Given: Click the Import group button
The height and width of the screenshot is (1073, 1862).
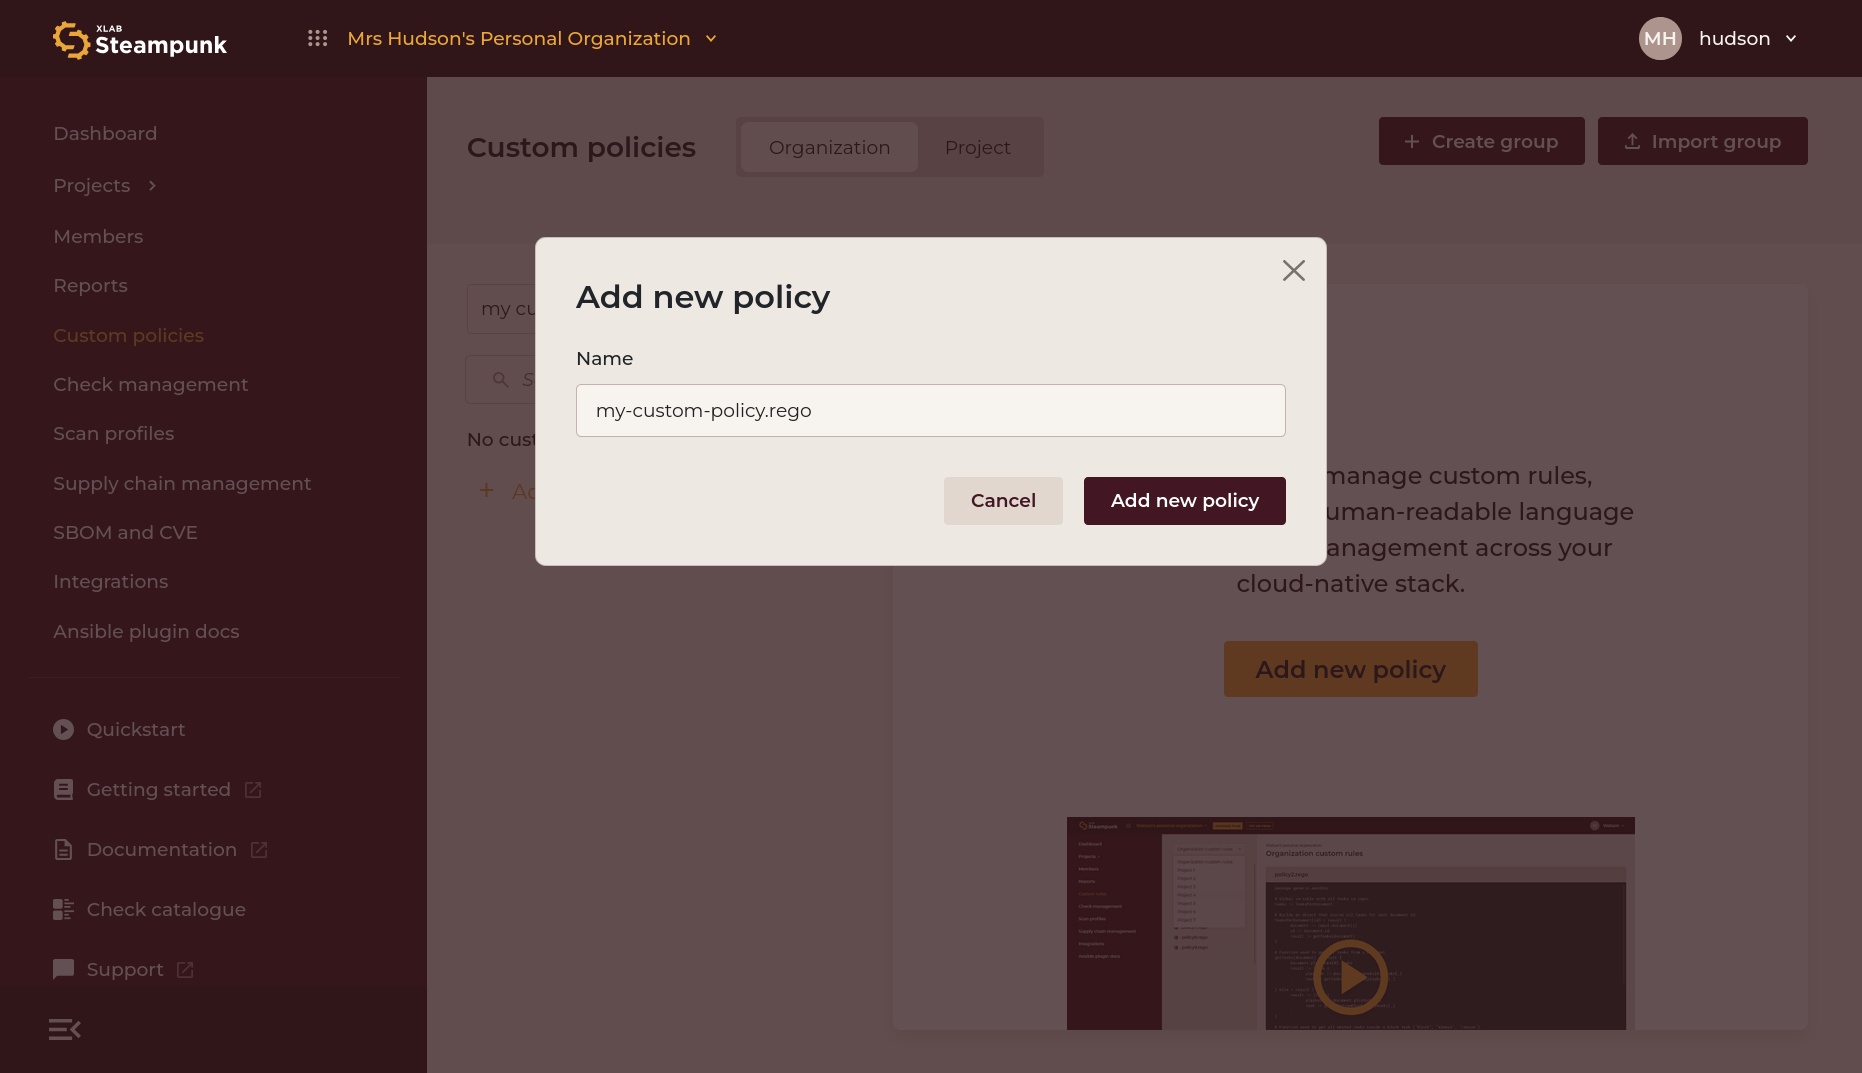Looking at the screenshot, I should [x=1703, y=141].
